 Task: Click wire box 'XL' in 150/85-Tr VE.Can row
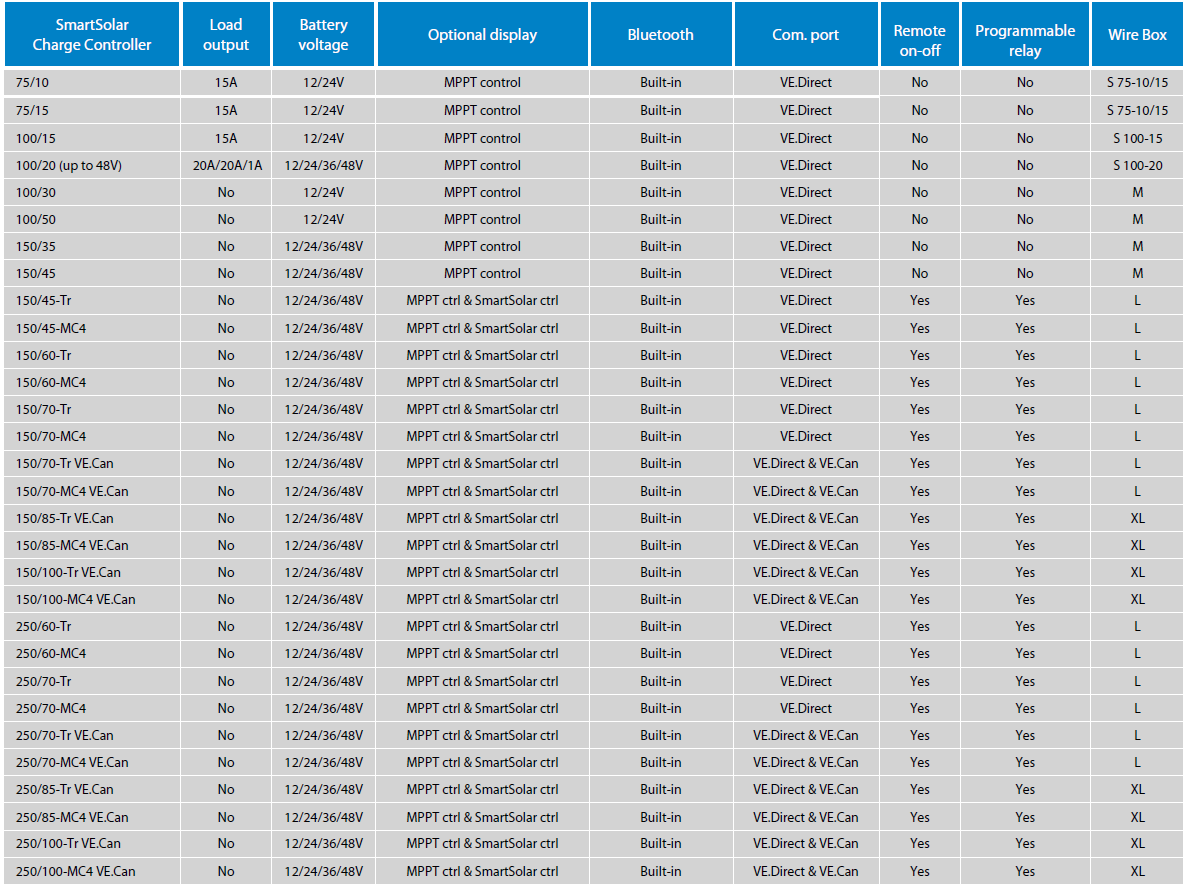click(1138, 518)
